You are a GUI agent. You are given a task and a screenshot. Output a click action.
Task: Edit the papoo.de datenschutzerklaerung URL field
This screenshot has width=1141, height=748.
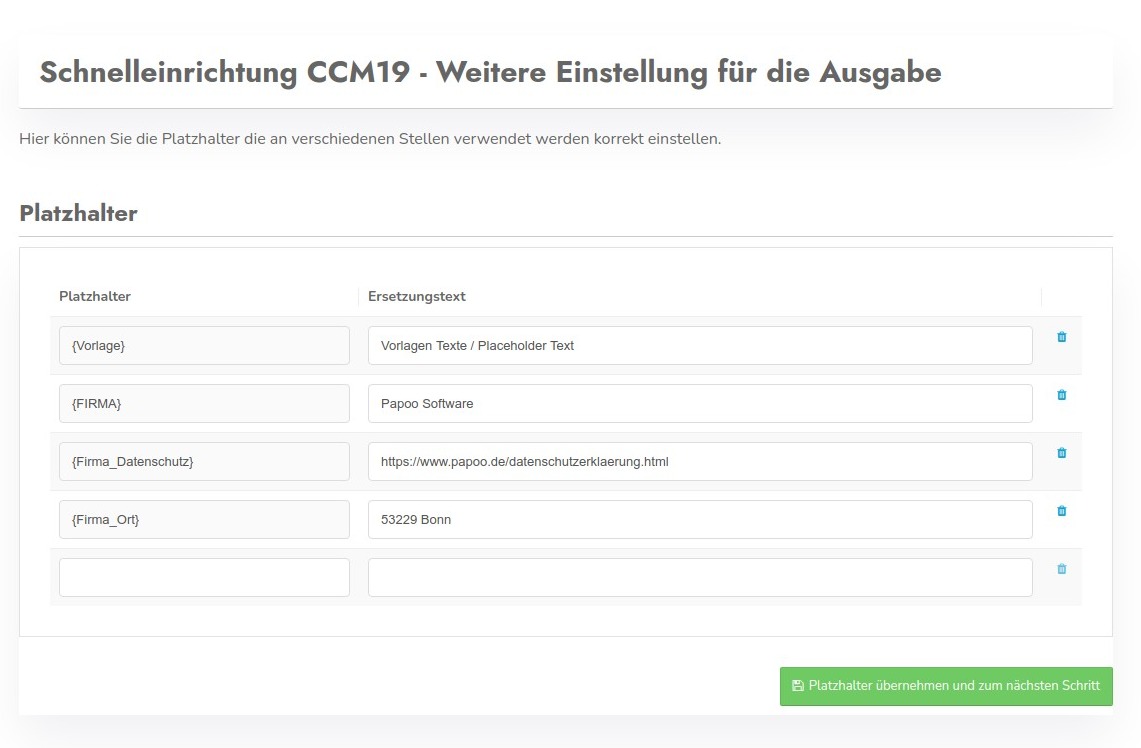(x=699, y=462)
